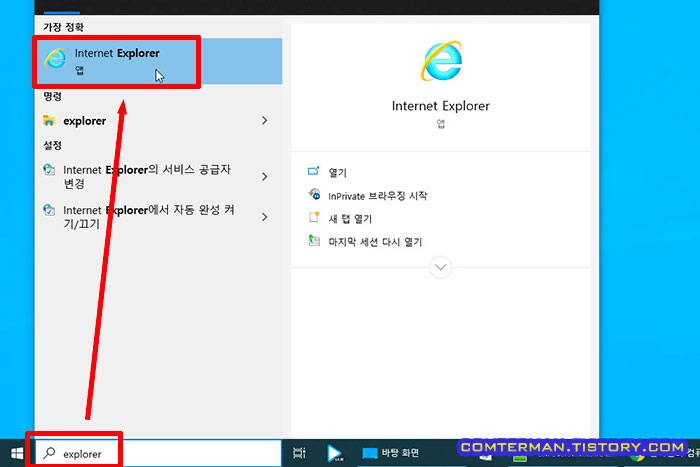
Task: Click the InPrivate browsing icon
Action: click(x=314, y=194)
